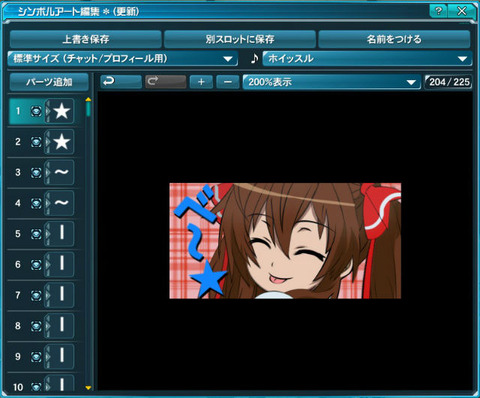
Task: Click 別スロットに保存 save to other slot
Action: tap(240, 39)
